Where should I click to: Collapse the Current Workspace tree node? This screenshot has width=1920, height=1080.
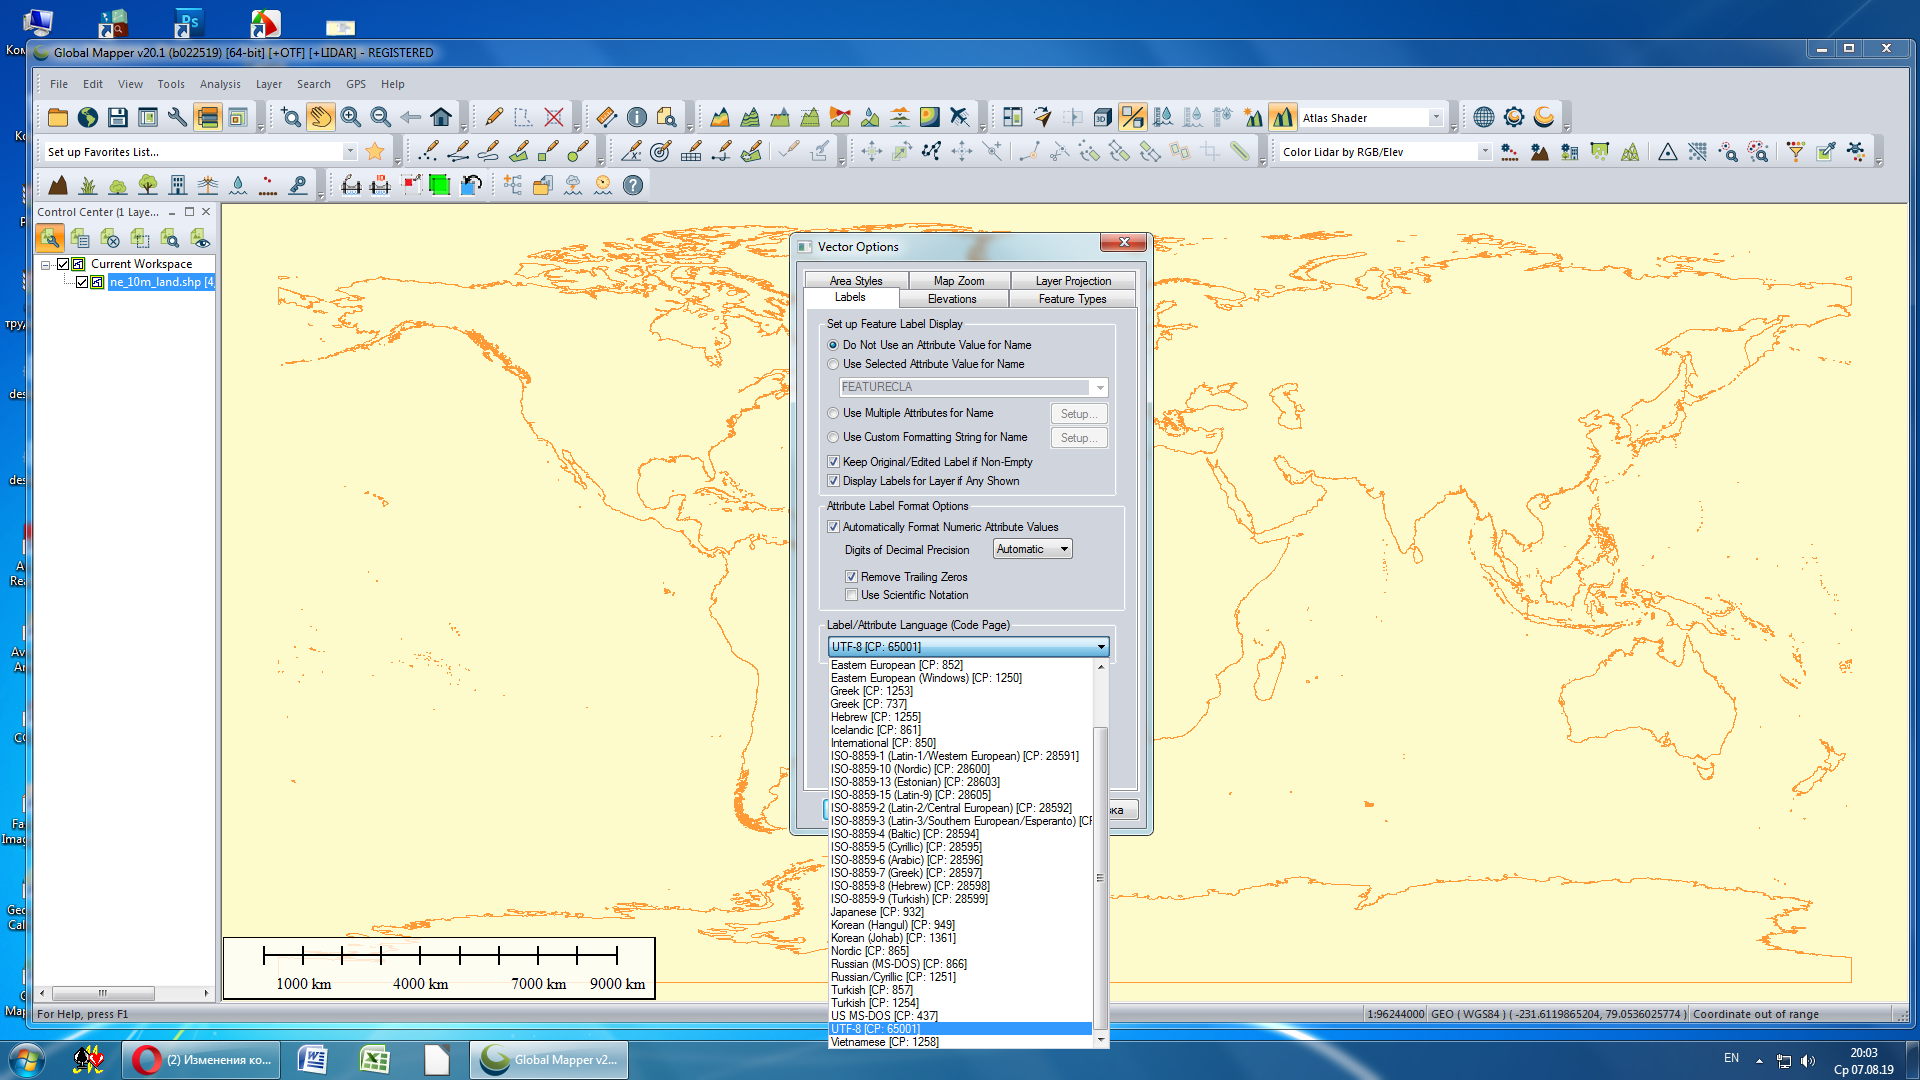45,265
